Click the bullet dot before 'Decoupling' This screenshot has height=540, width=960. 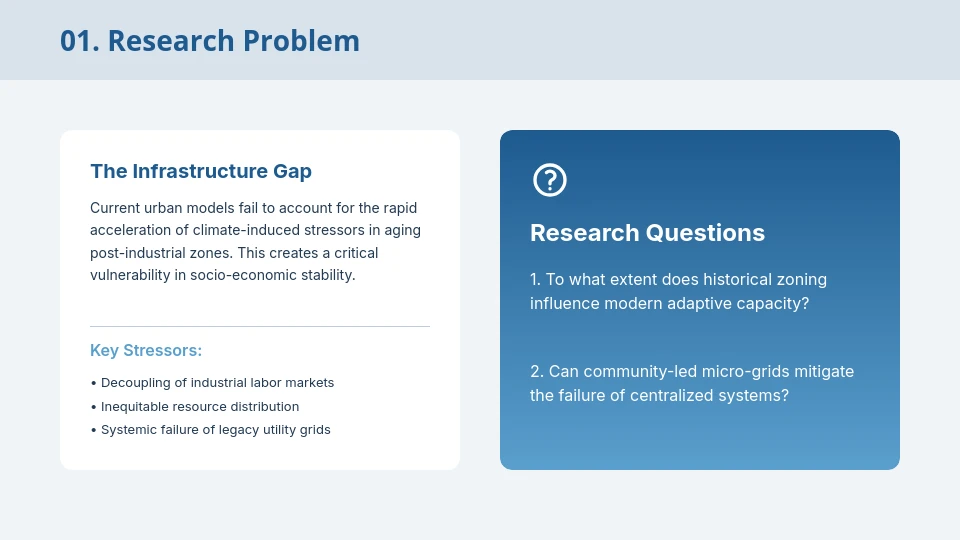(x=93, y=383)
